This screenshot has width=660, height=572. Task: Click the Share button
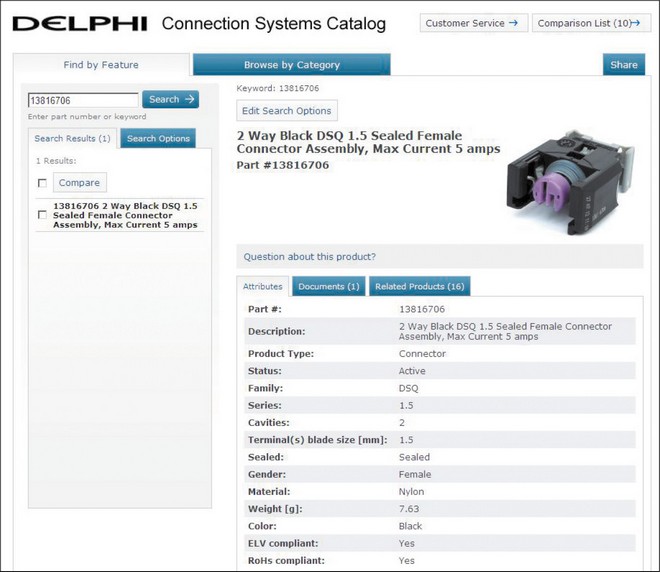(x=623, y=65)
